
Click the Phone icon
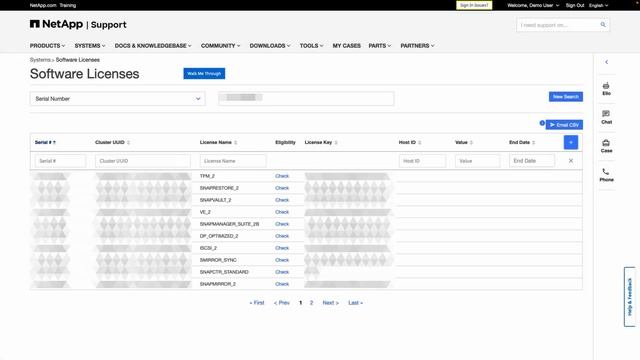tap(606, 175)
